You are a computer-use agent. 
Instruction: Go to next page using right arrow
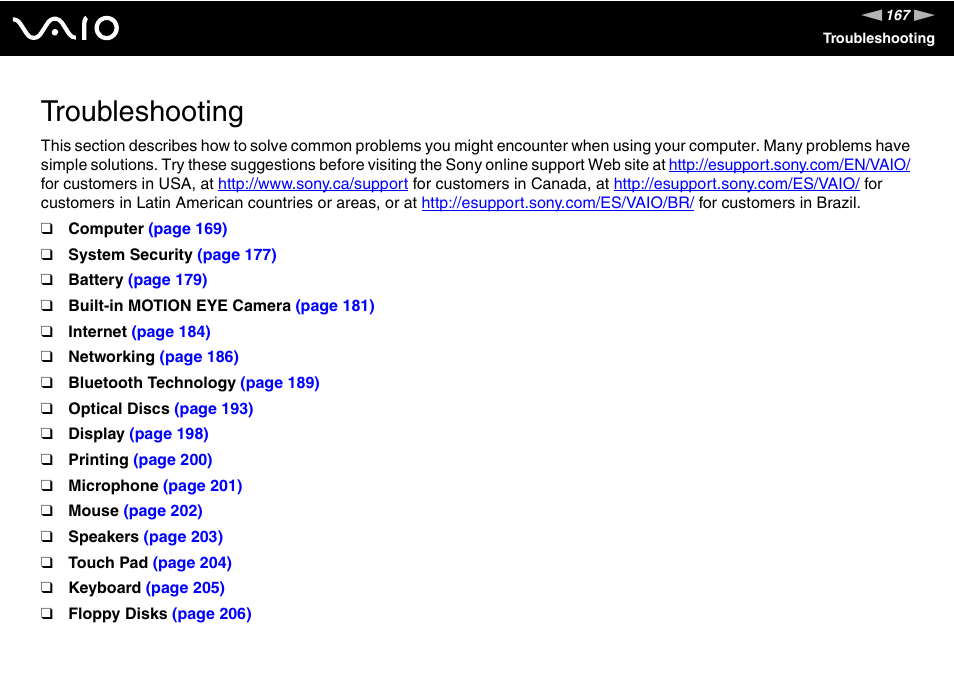pos(924,15)
